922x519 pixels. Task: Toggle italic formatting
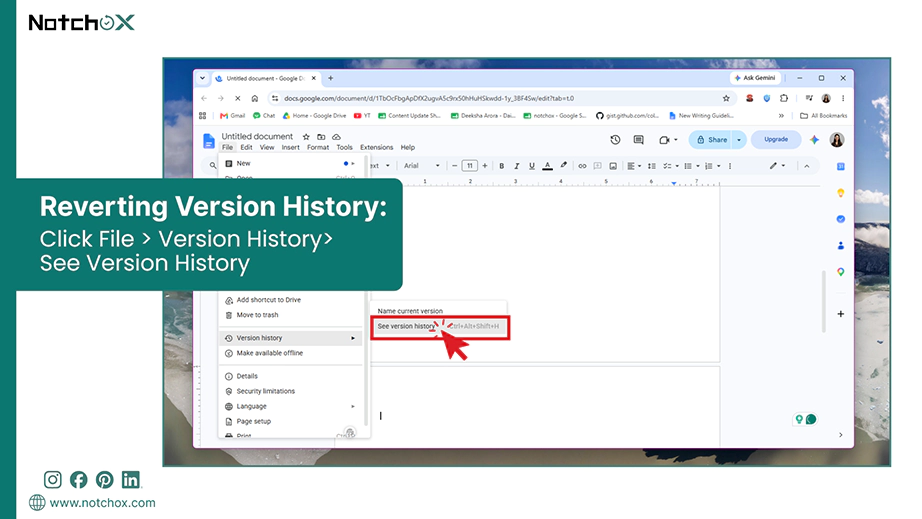(x=516, y=166)
